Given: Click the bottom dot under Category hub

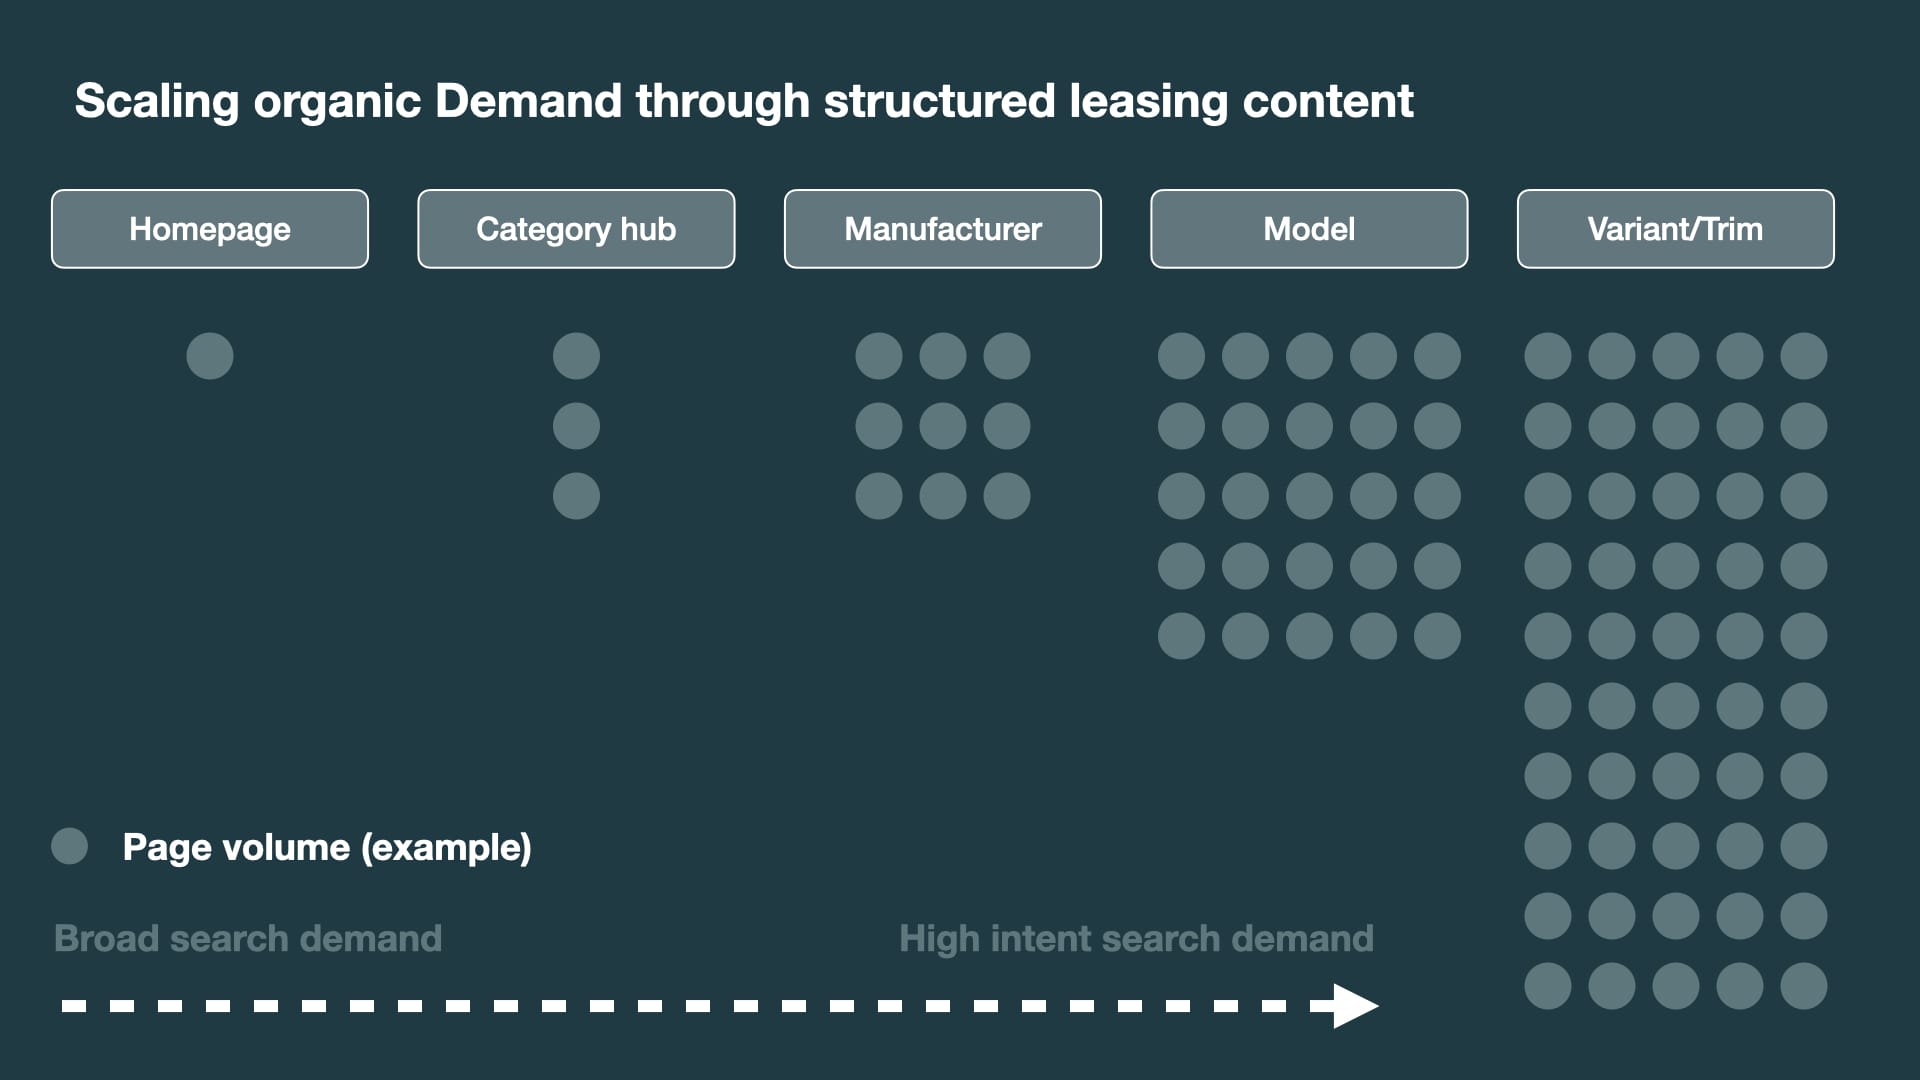Looking at the screenshot, I should [x=576, y=496].
